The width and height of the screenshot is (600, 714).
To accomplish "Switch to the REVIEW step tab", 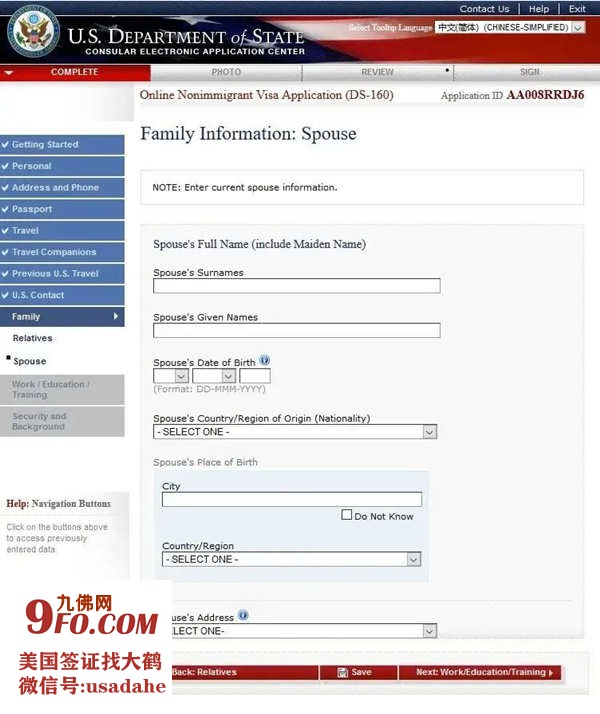I will pos(377,72).
